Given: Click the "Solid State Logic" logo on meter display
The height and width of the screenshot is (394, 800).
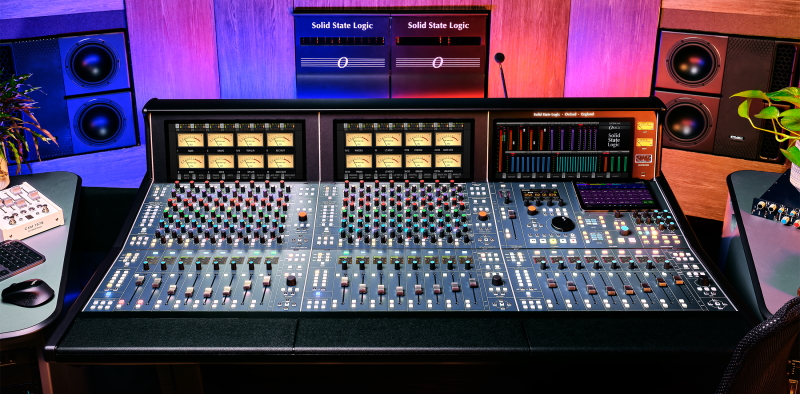Looking at the screenshot, I should pyautogui.click(x=614, y=140).
